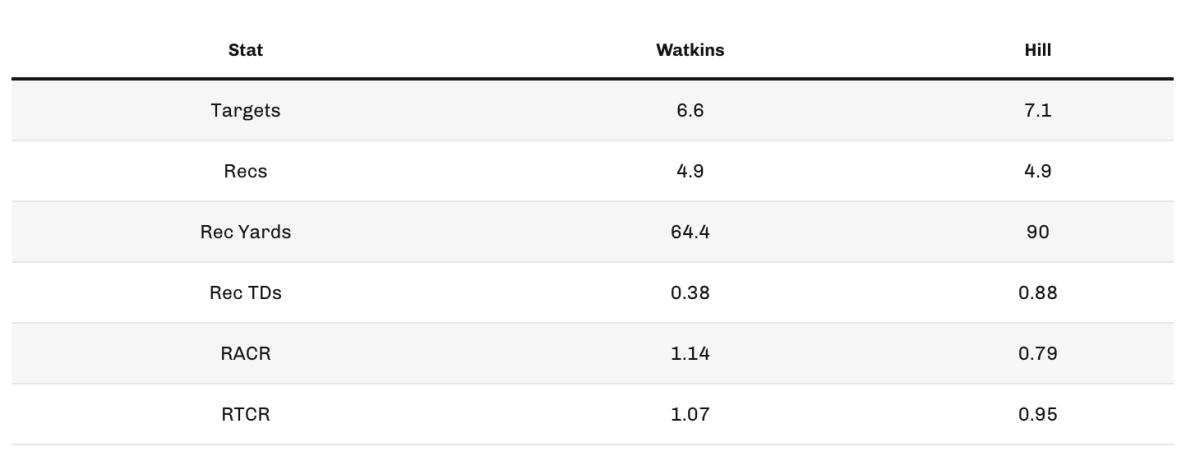This screenshot has height=465, width=1200.
Task: Select the Targets row label
Action: click(x=245, y=111)
